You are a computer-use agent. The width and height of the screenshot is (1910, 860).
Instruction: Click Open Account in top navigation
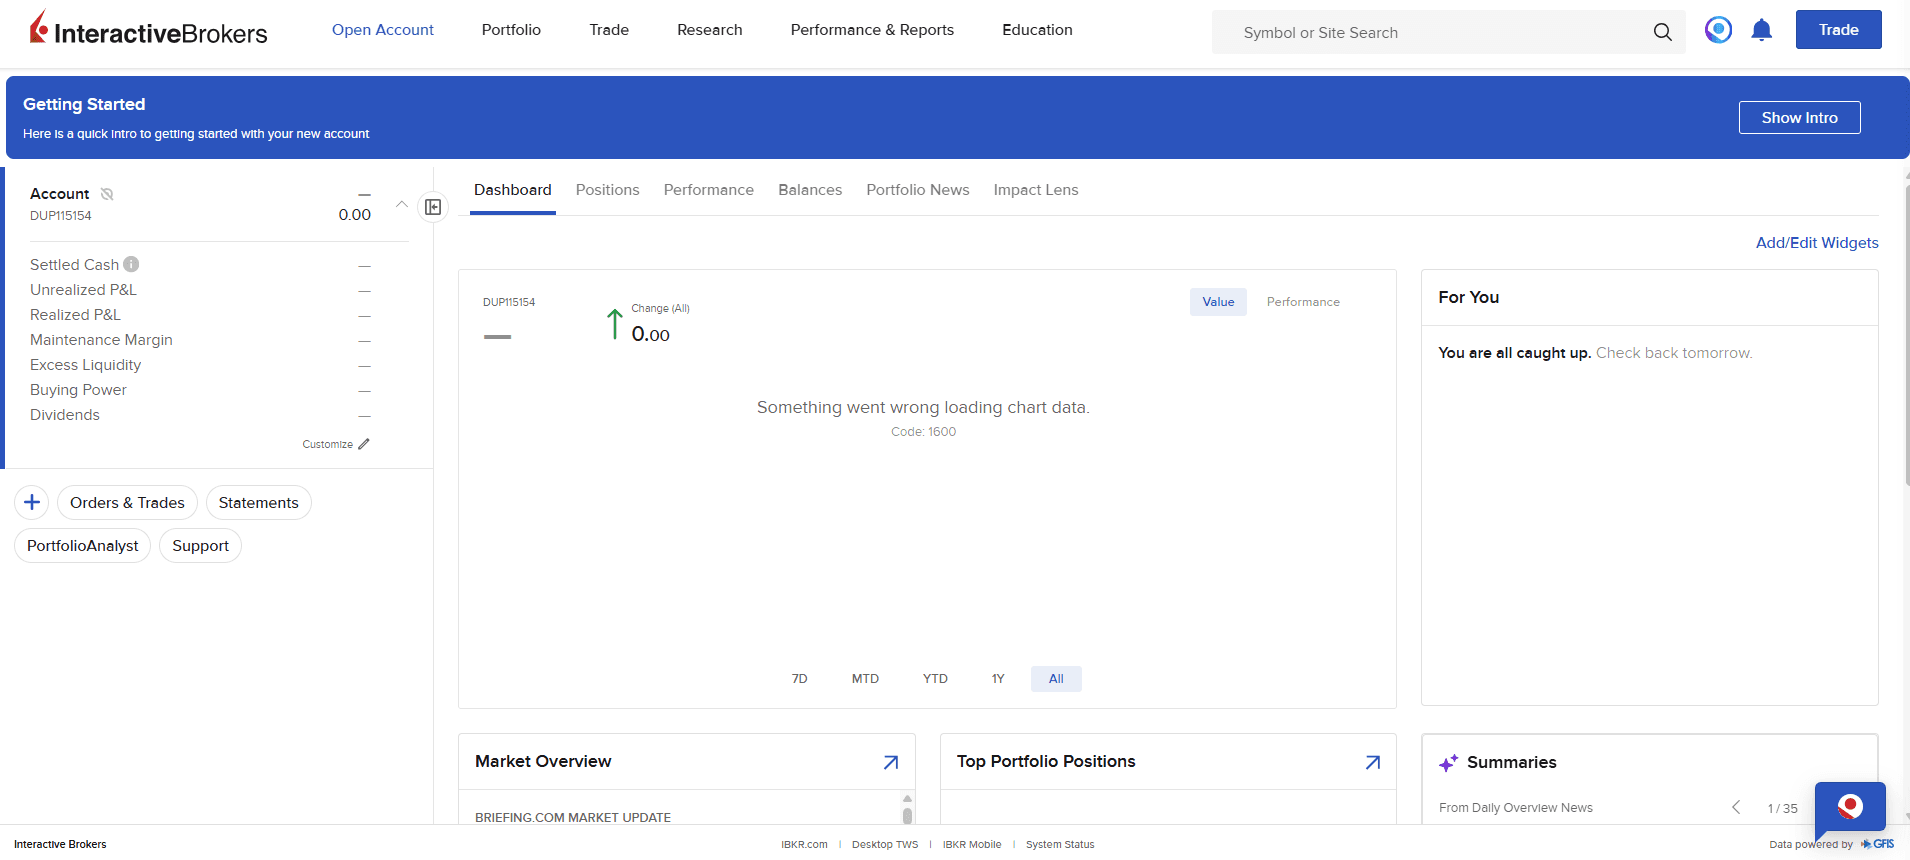(383, 30)
